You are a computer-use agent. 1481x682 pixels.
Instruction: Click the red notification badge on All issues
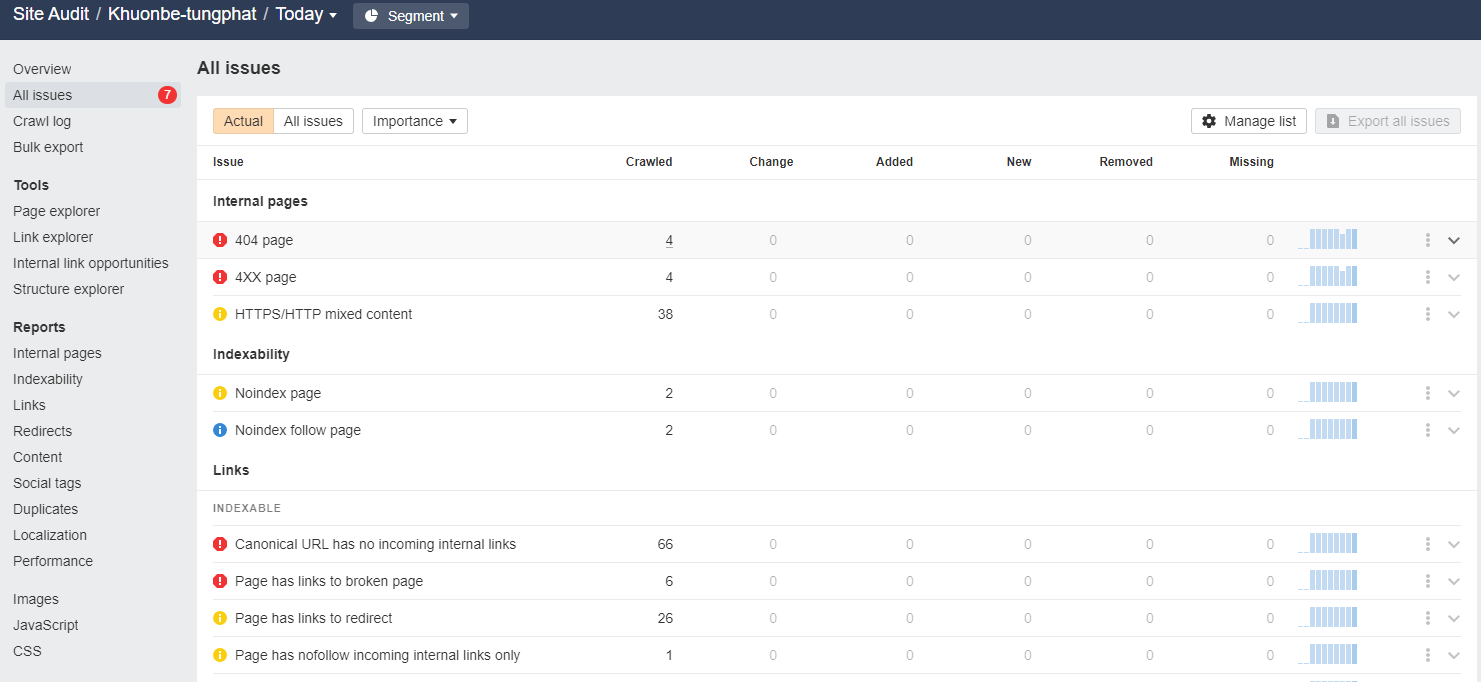coord(167,95)
